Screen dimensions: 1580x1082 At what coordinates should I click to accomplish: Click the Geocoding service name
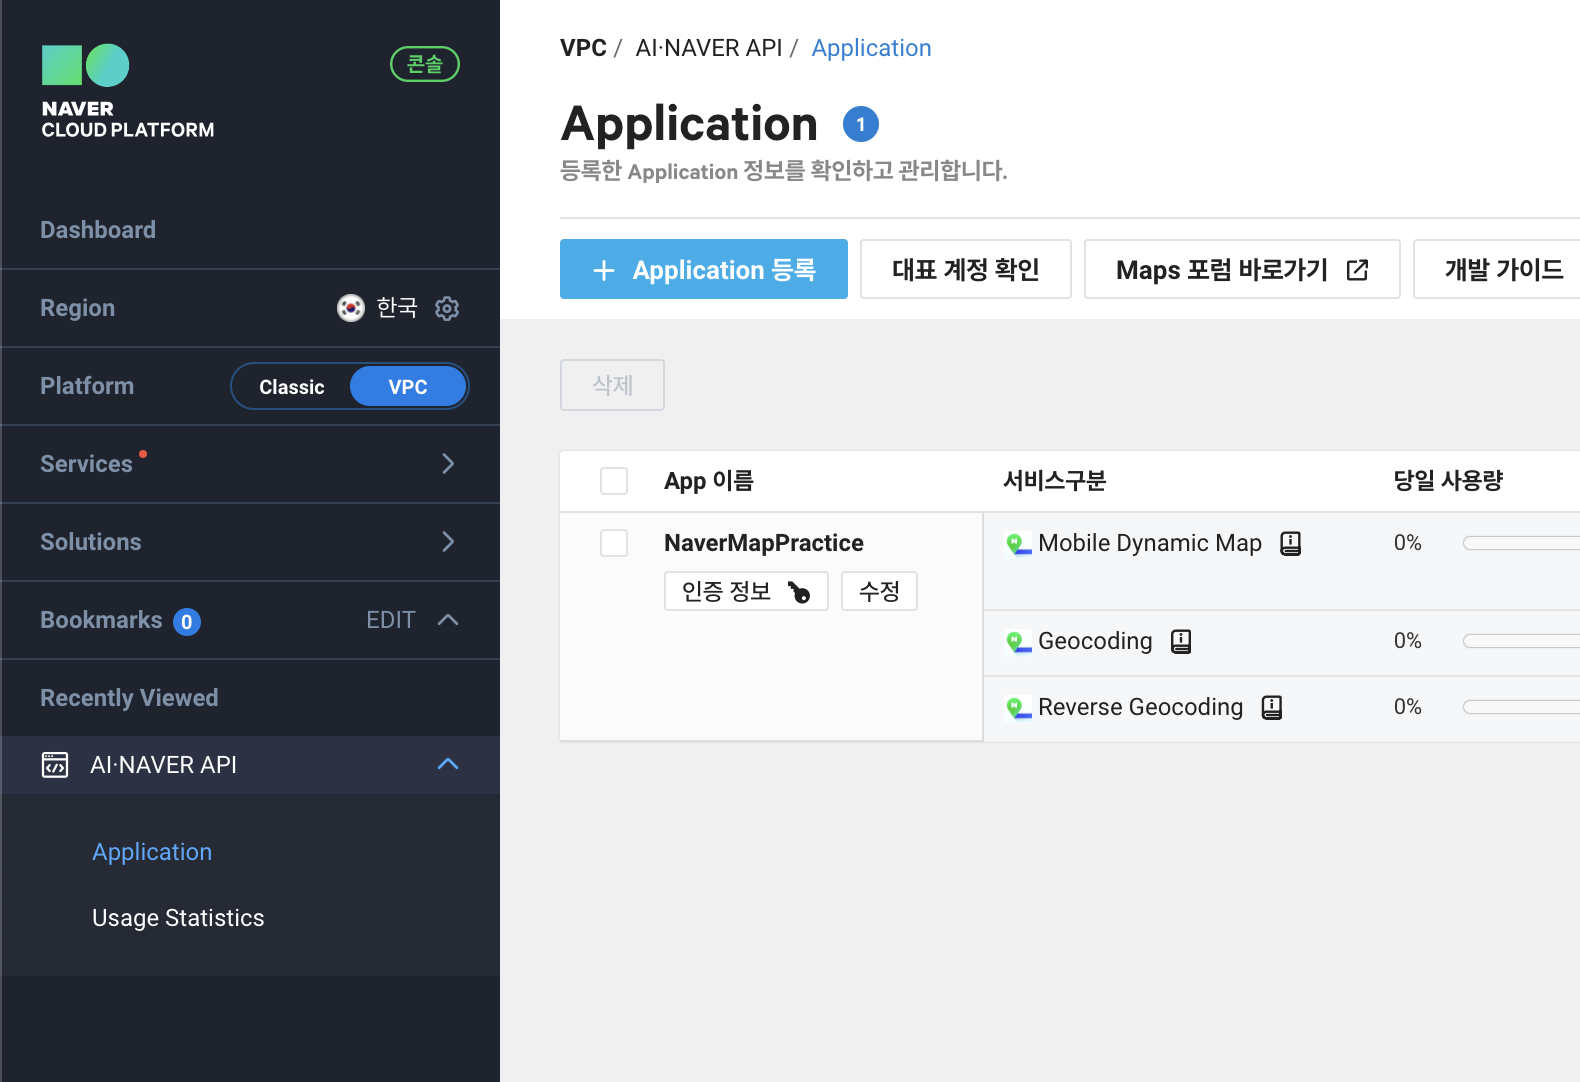[1095, 641]
